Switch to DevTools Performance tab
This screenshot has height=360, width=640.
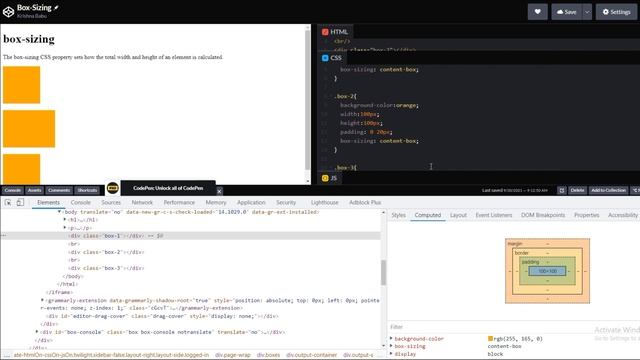(179, 202)
